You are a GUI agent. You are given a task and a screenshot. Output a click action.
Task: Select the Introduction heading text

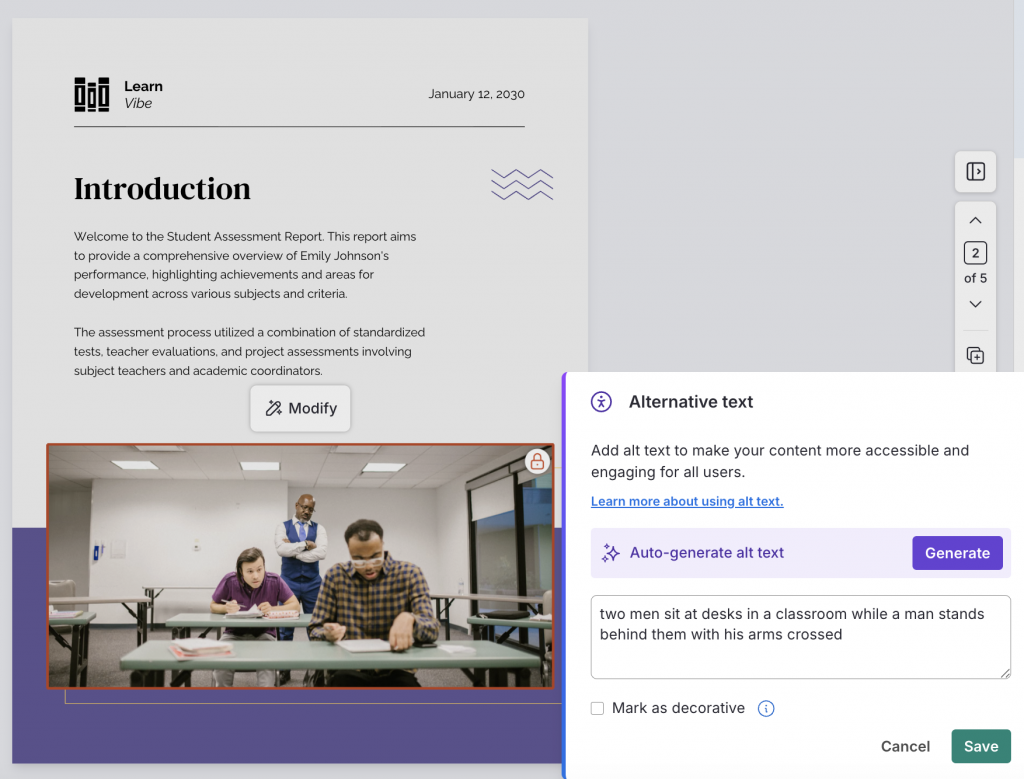coord(162,189)
